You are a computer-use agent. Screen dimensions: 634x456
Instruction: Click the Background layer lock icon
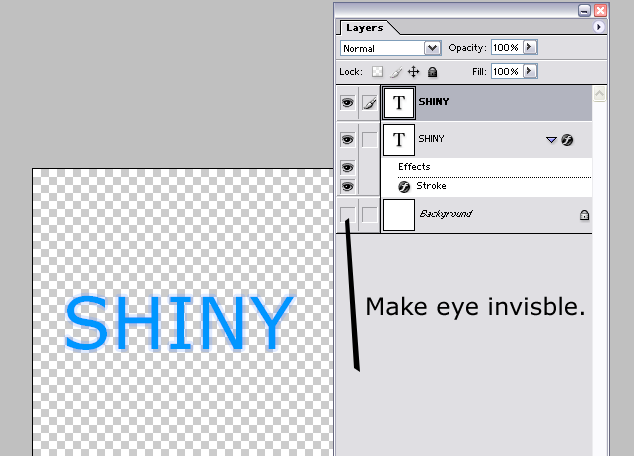click(x=584, y=215)
